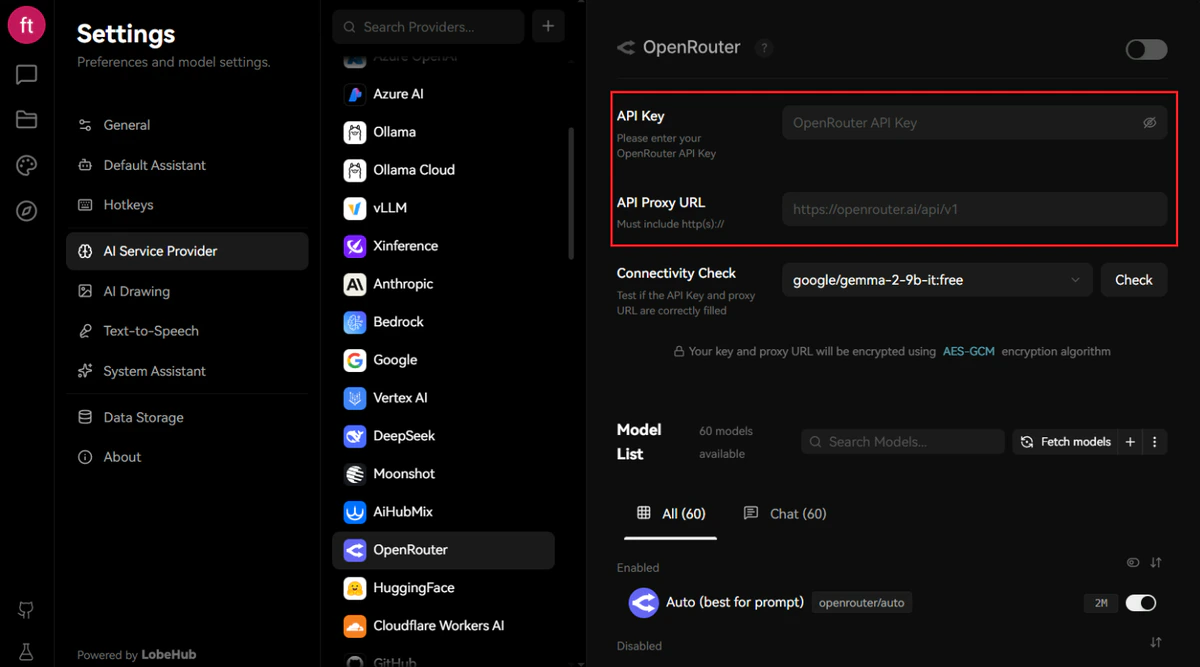The image size is (1200, 667).
Task: Click the API Proxy URL field
Action: (974, 209)
